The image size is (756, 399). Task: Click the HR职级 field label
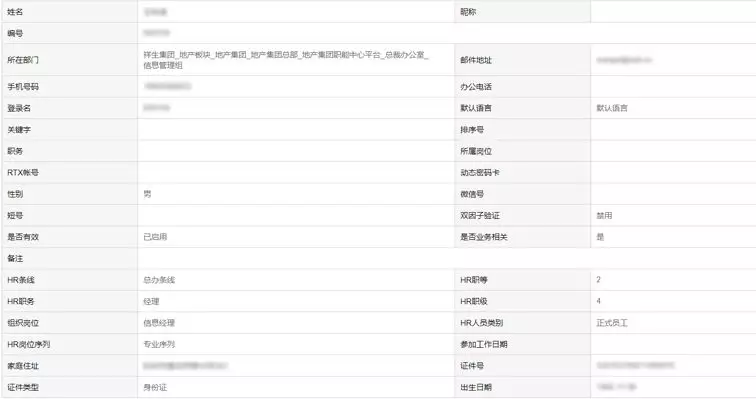[x=473, y=301]
